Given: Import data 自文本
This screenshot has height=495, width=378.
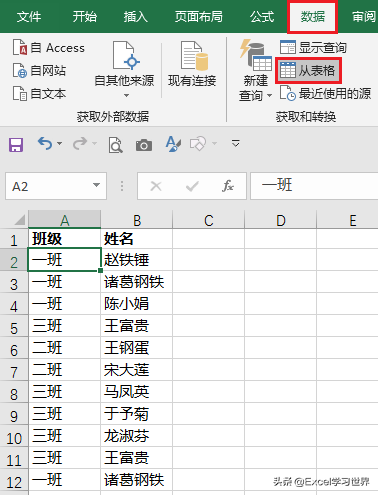Looking at the screenshot, I should point(39,93).
